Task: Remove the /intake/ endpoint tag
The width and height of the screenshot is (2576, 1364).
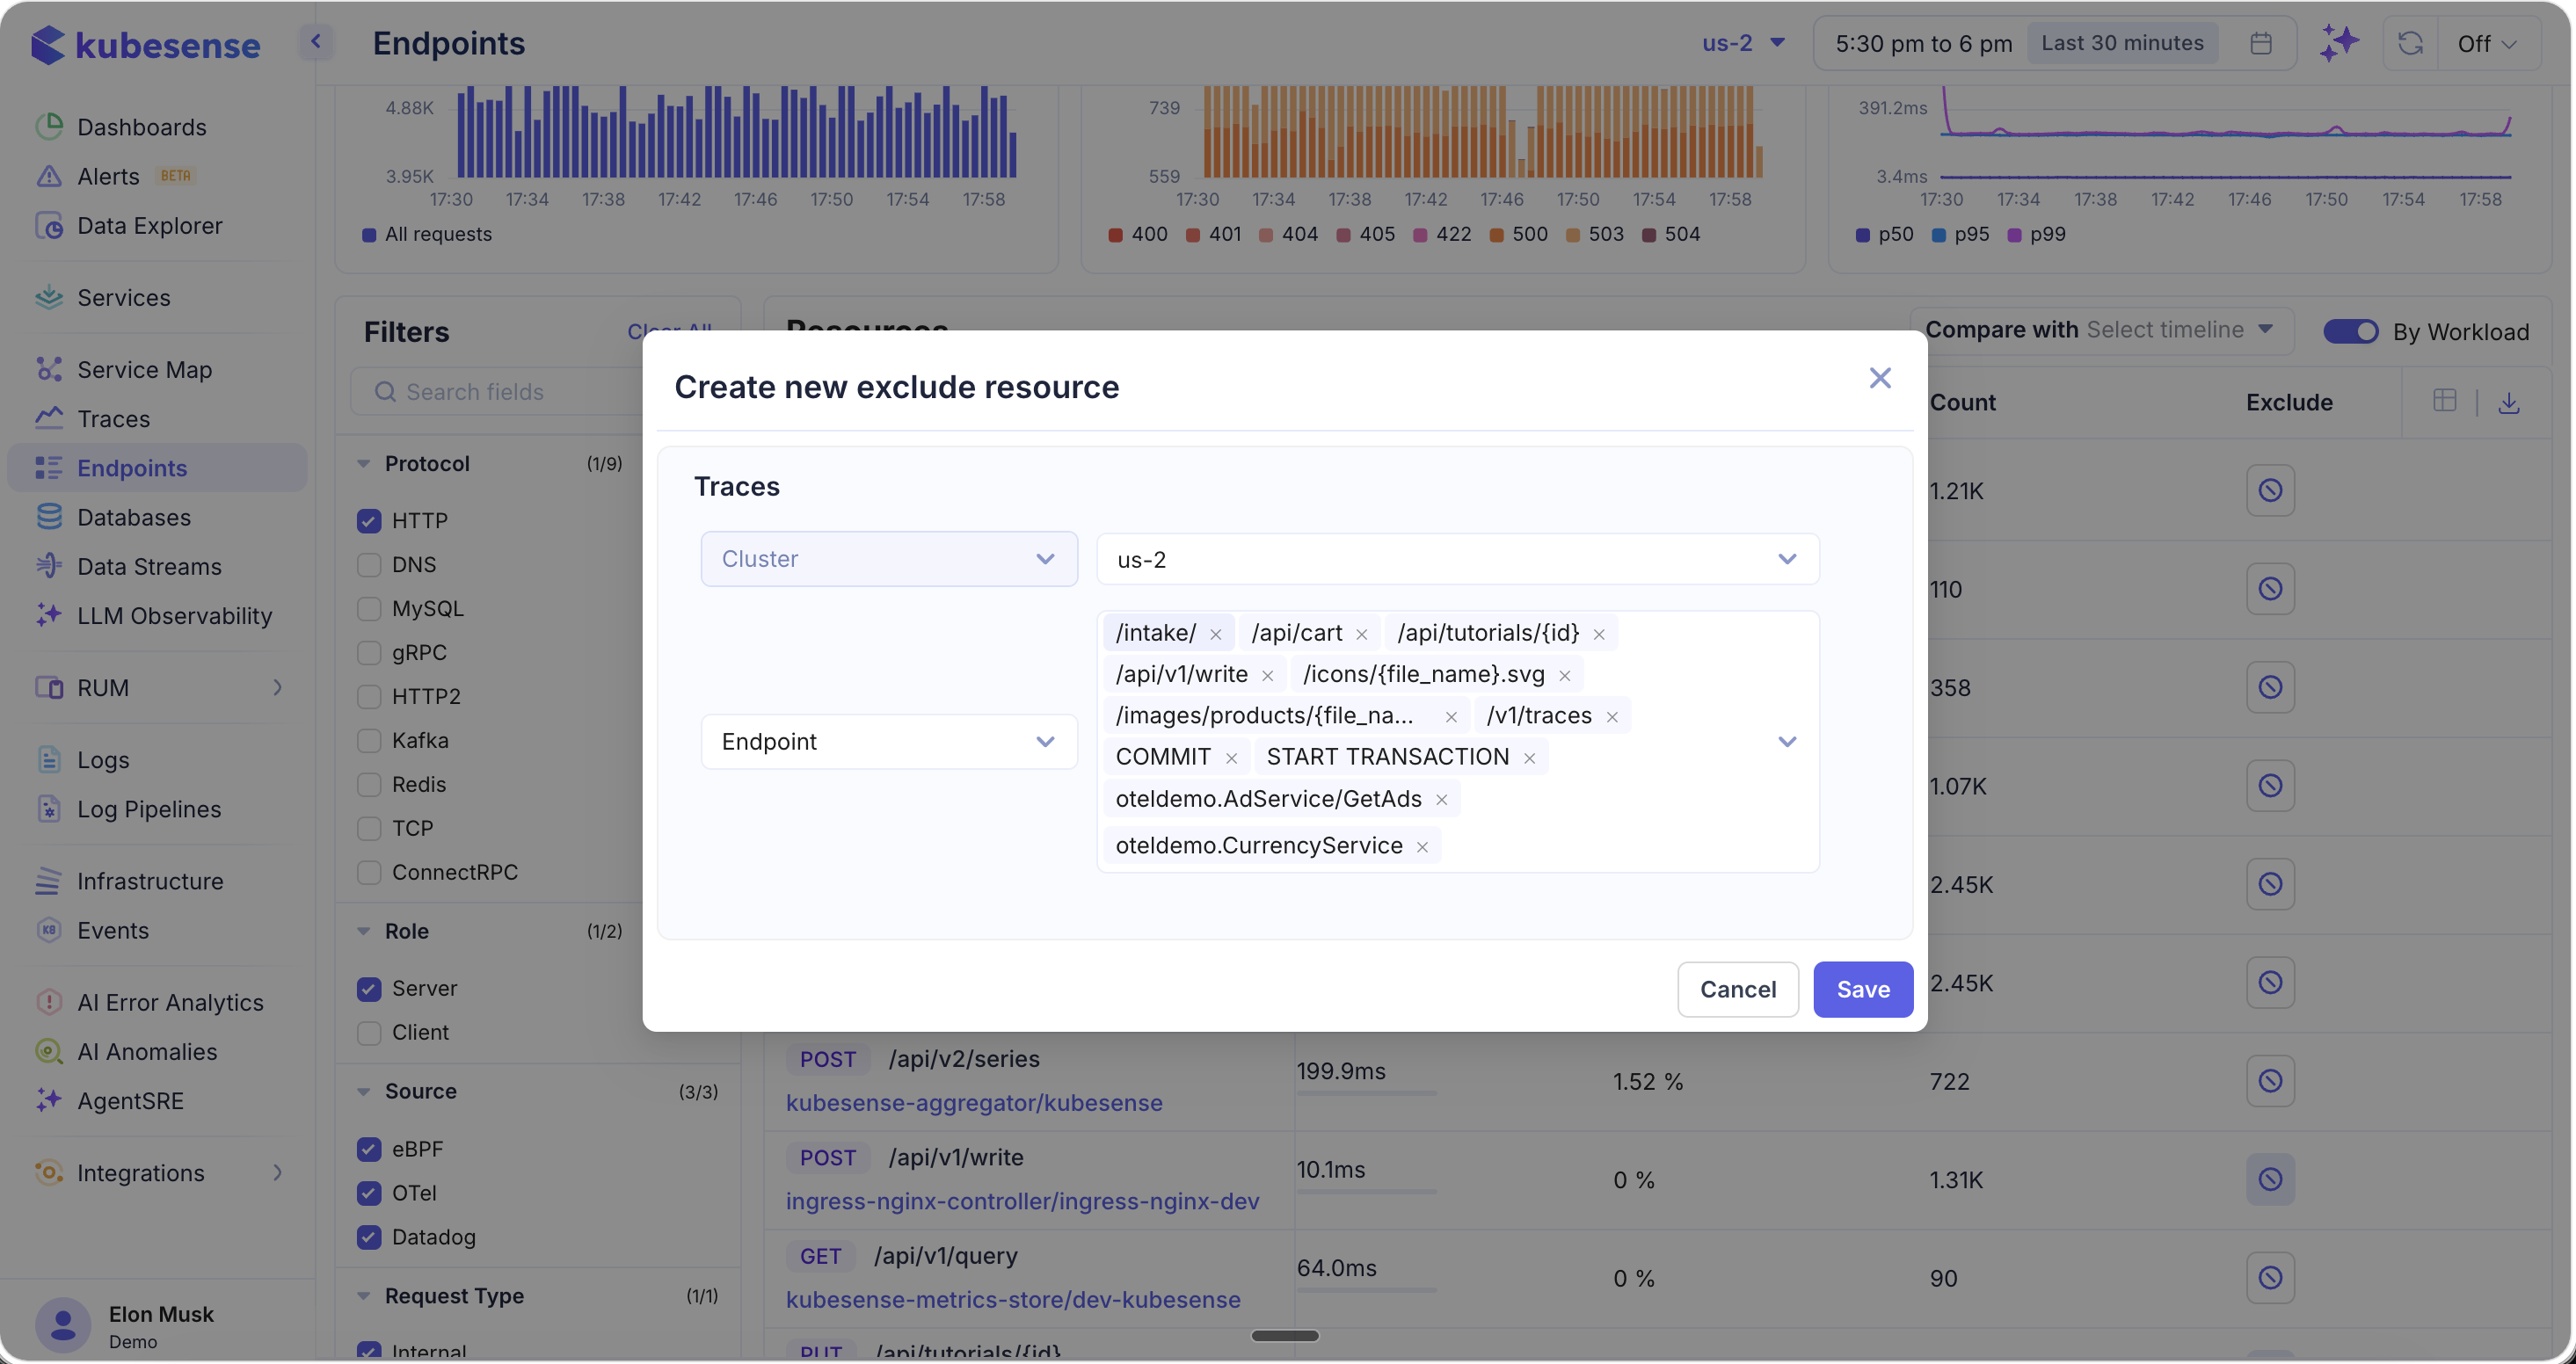Action: pyautogui.click(x=1215, y=634)
